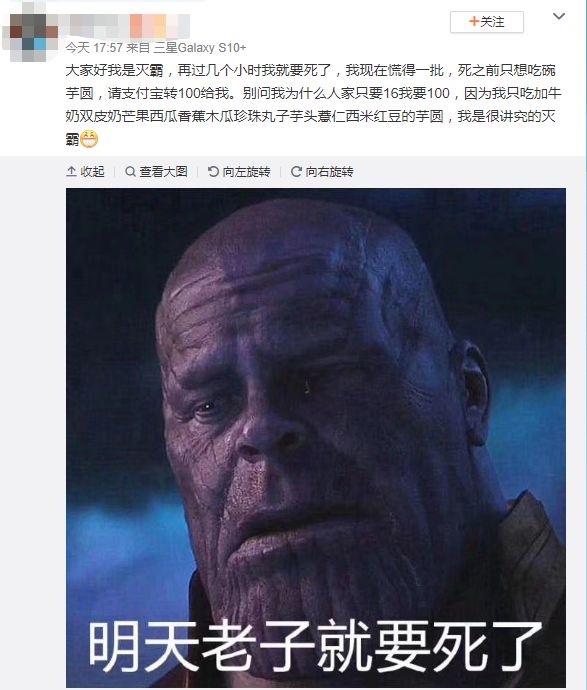Screen dimensions: 587x690
Task: Rotate the picture with 向左旋转
Action: [x=239, y=171]
